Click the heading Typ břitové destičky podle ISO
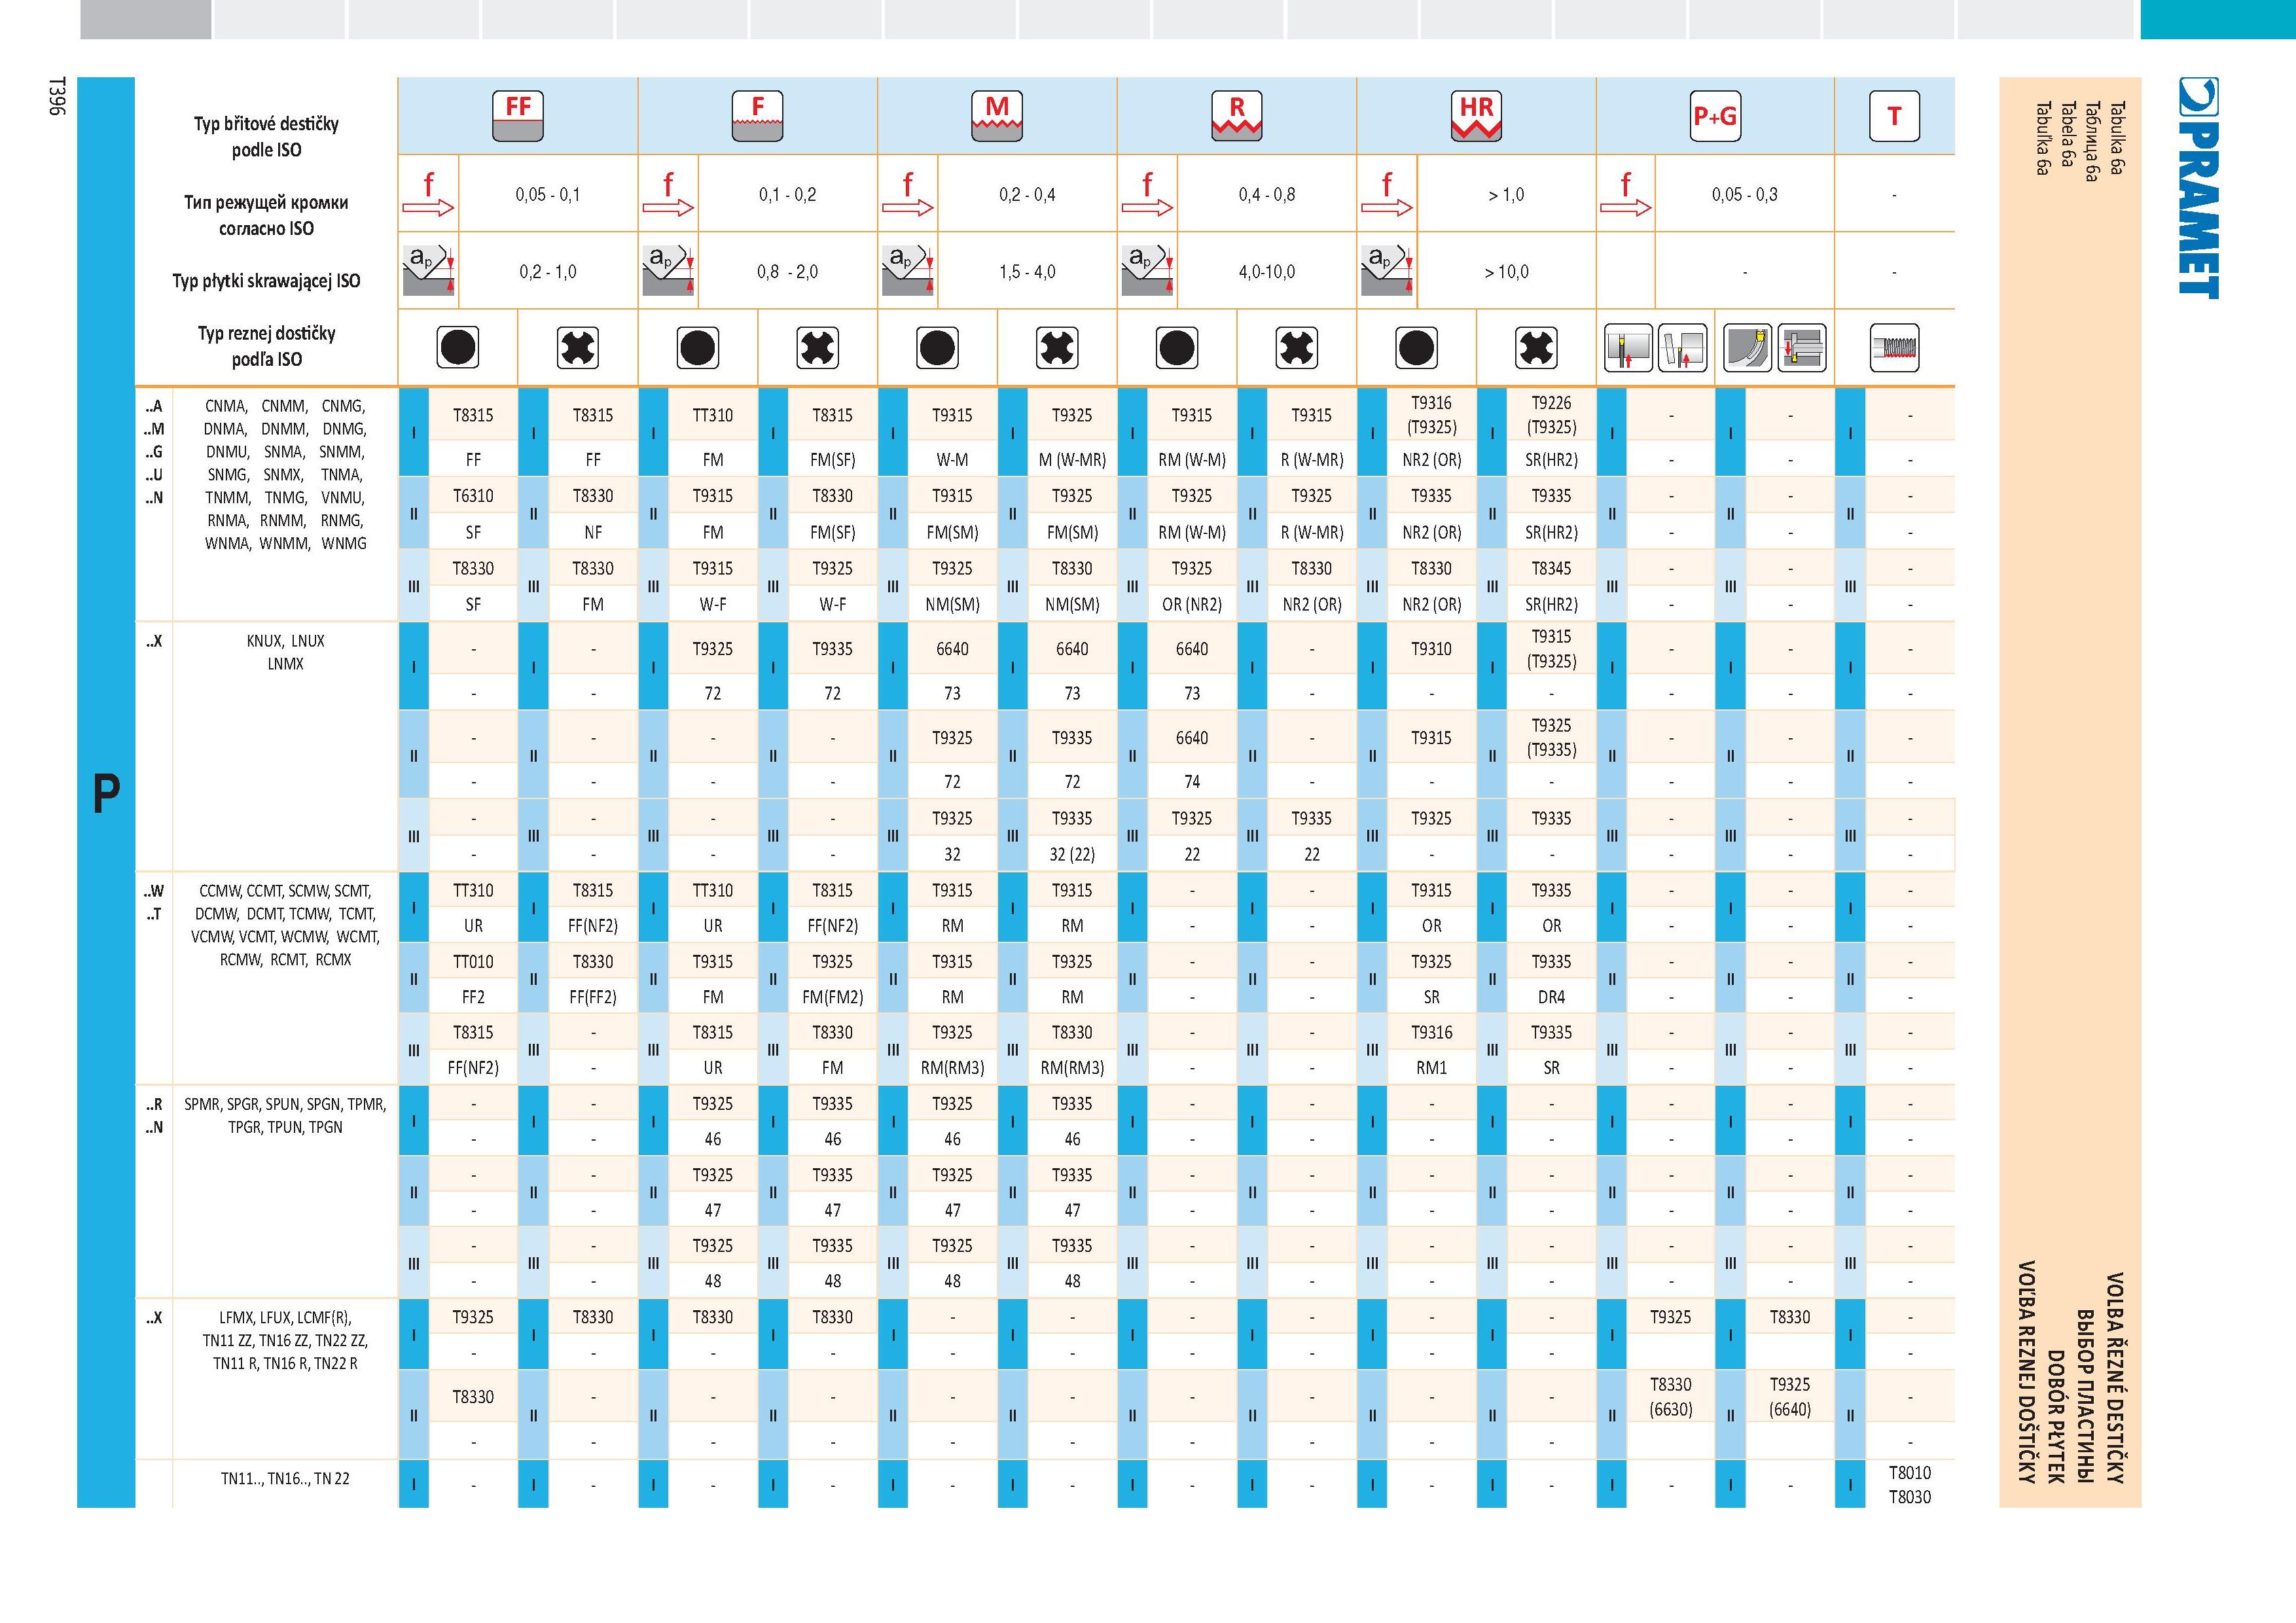 (x=266, y=137)
